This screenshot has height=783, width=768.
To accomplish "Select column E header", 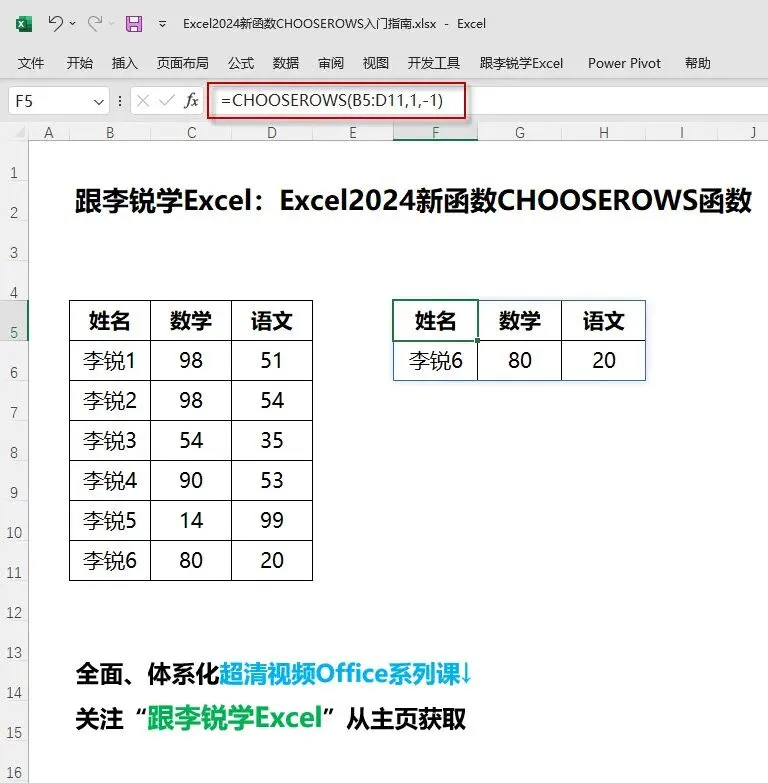I will (x=353, y=132).
